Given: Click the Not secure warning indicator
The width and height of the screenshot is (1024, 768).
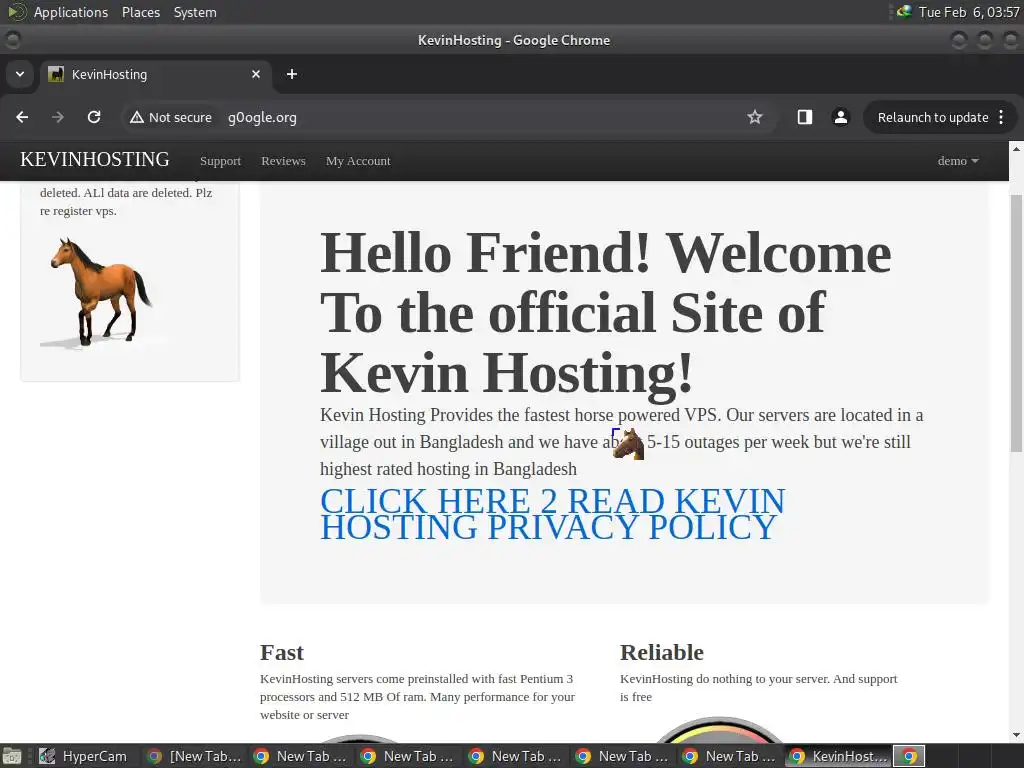Looking at the screenshot, I should pos(171,117).
